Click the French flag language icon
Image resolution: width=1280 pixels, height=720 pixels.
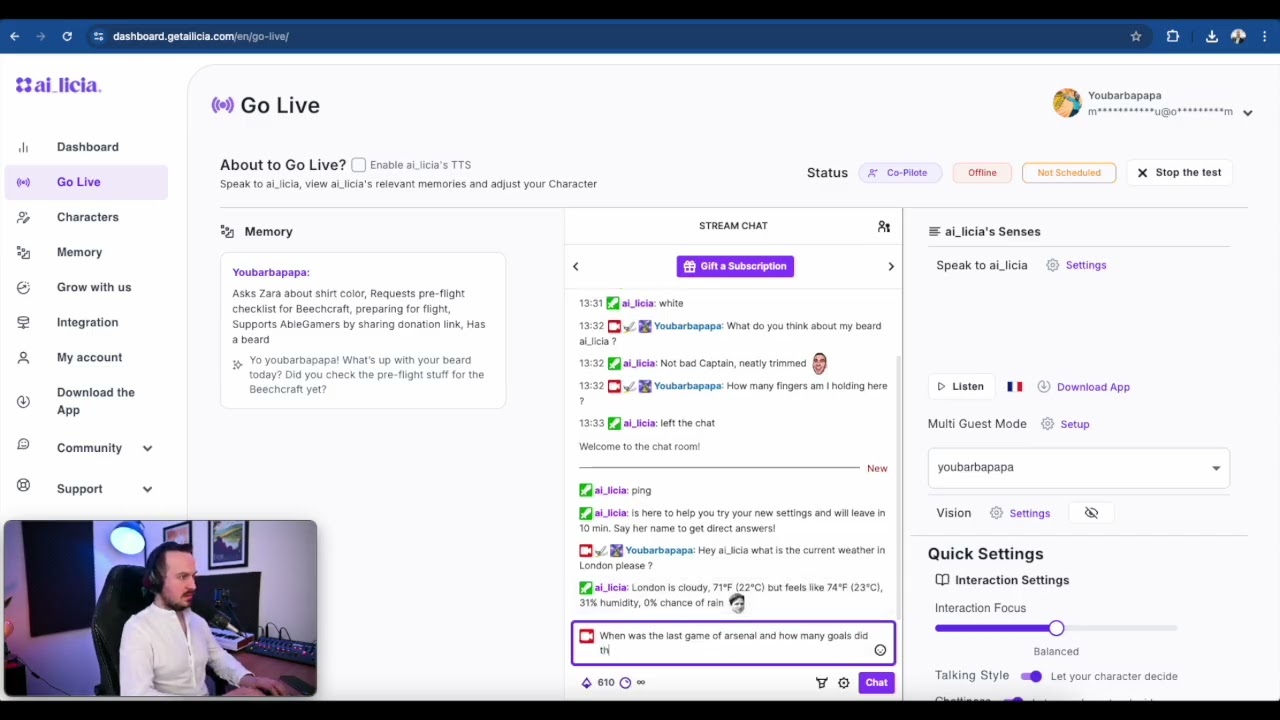(1015, 386)
